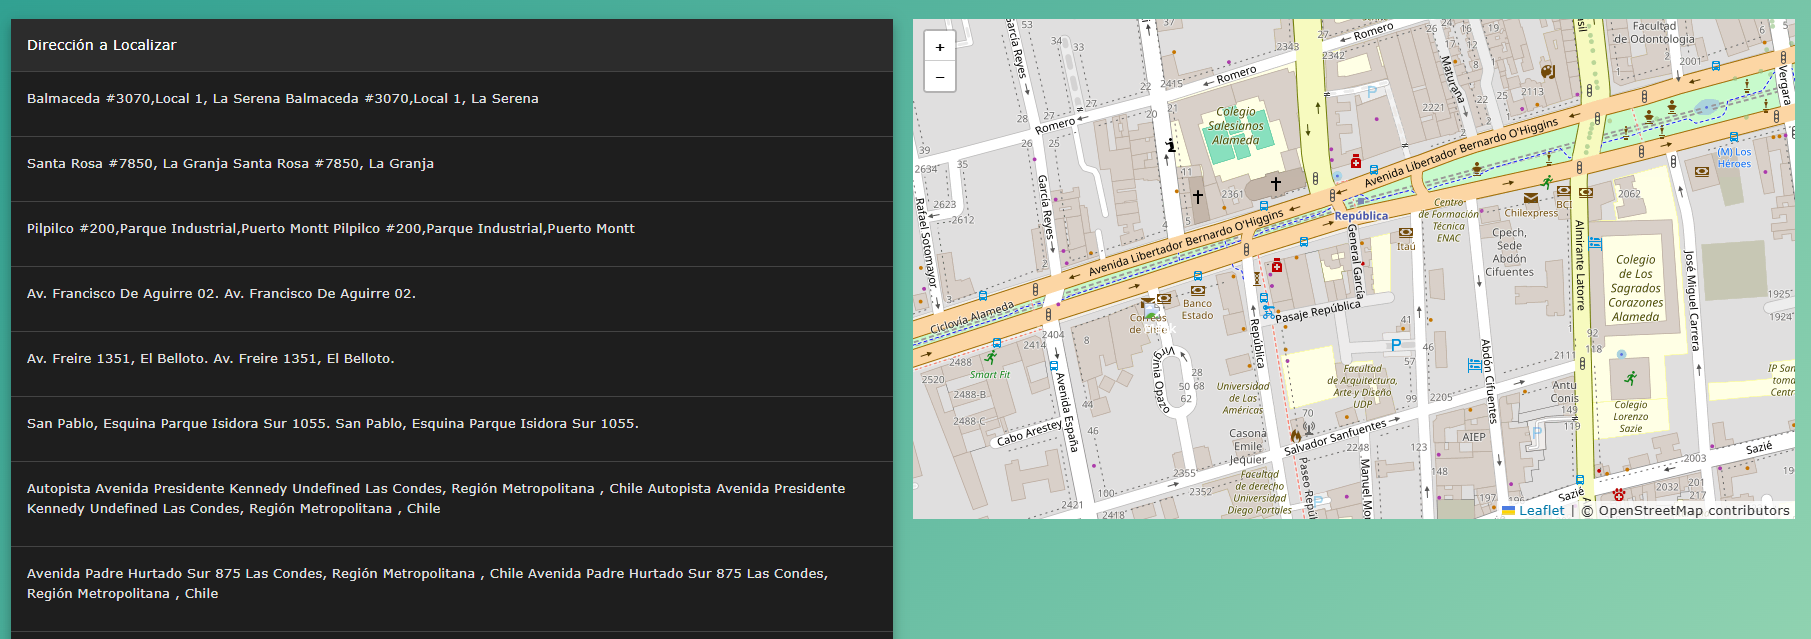
Task: Click the information 'i' icon on map
Action: (1171, 146)
